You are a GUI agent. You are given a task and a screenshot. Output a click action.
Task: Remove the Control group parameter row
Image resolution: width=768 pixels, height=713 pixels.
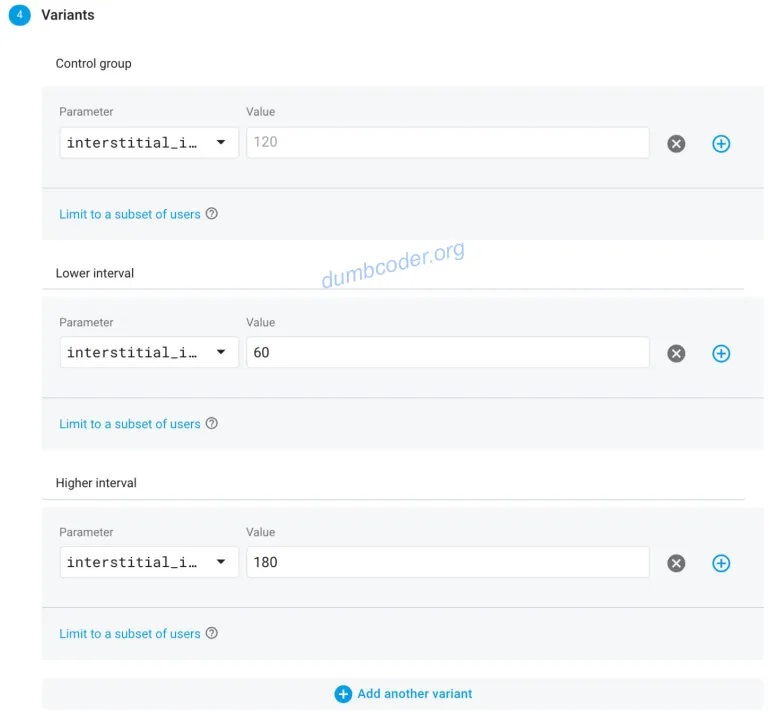(676, 143)
